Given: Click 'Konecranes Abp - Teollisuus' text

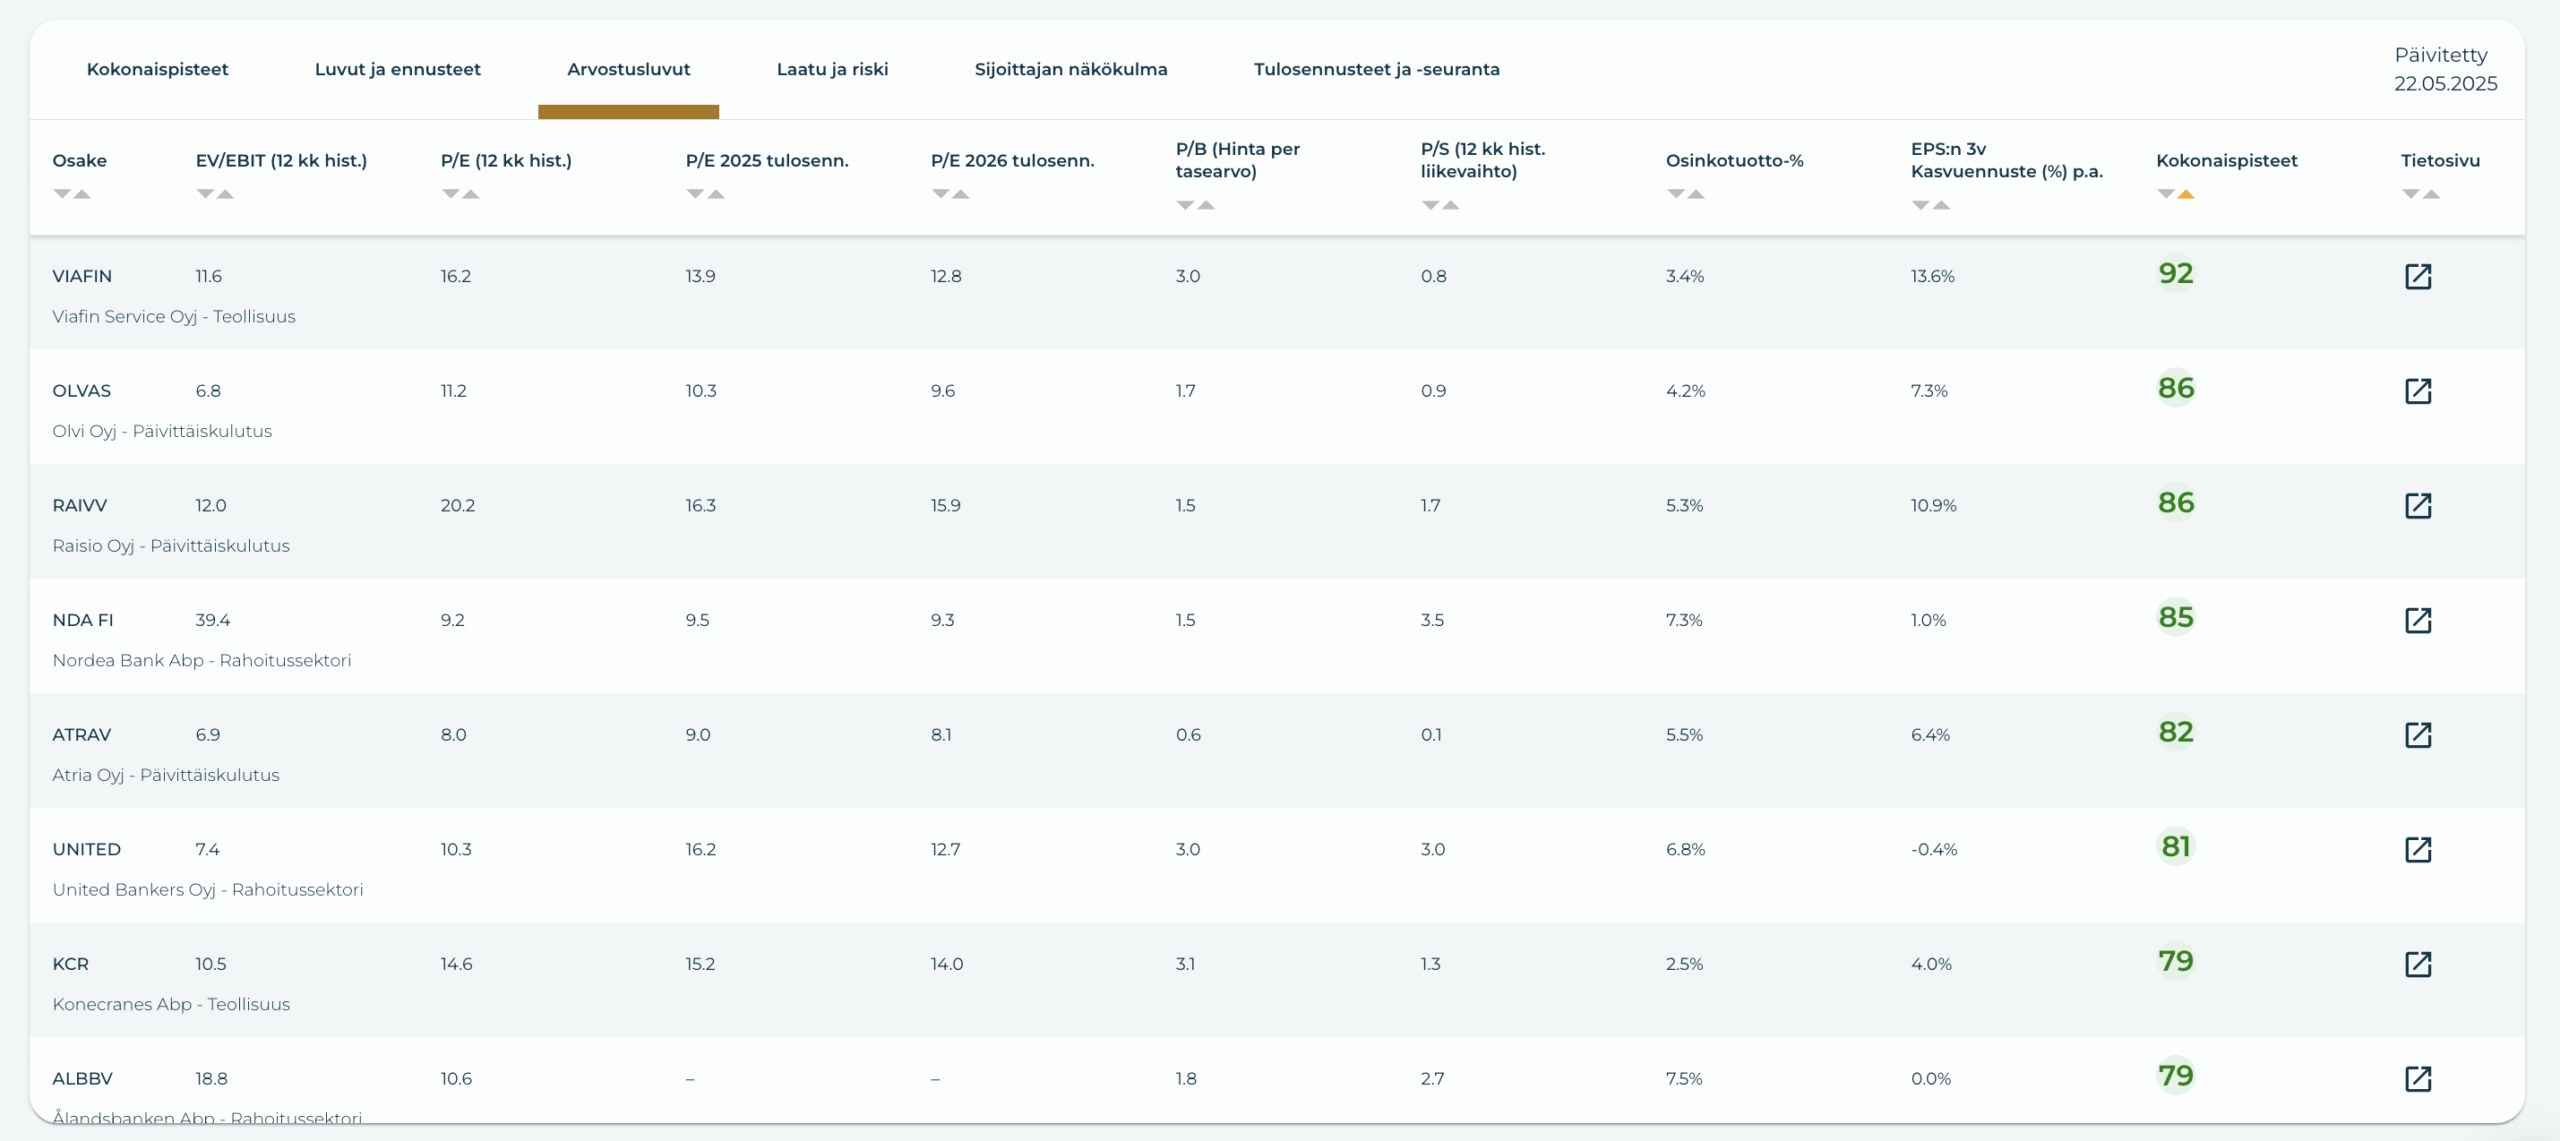Looking at the screenshot, I should 171,1004.
